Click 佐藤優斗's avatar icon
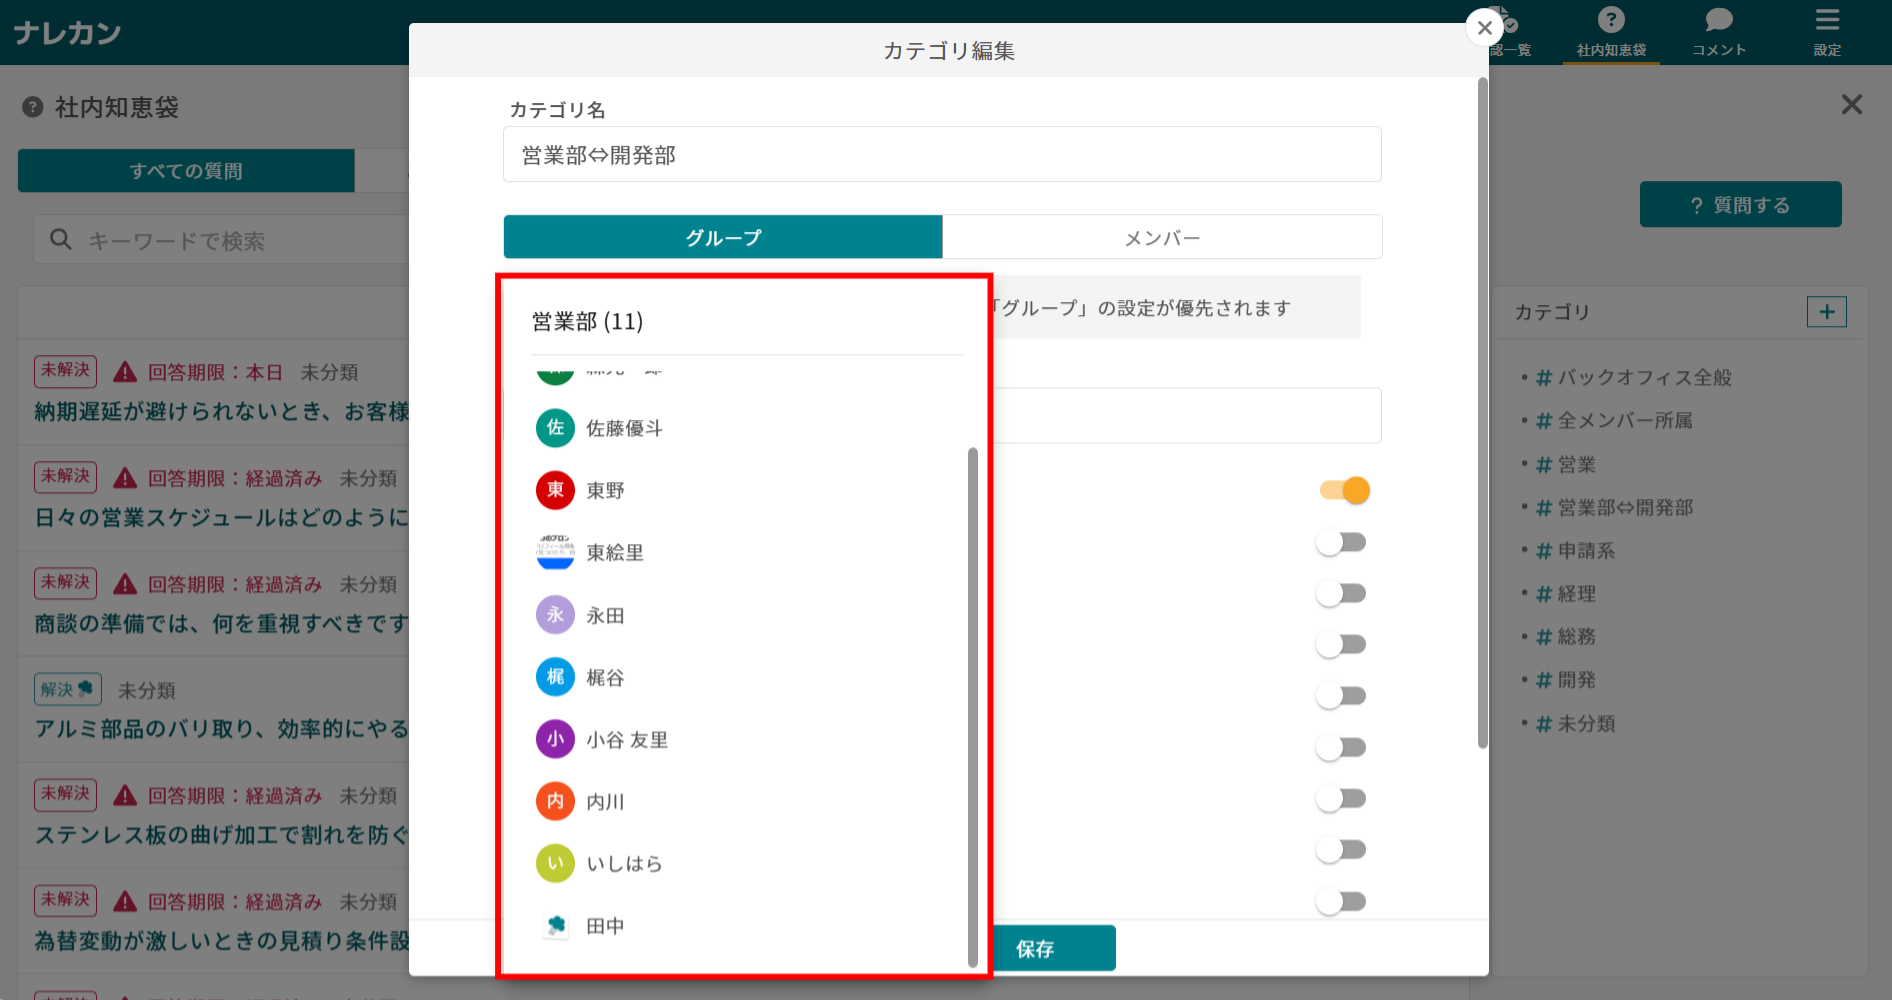 (x=555, y=427)
